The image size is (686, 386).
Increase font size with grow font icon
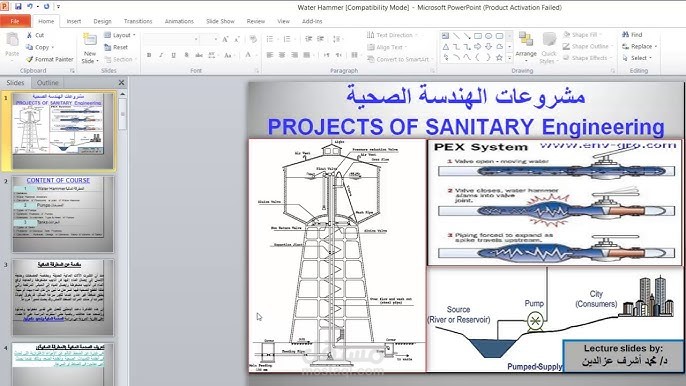[225, 39]
